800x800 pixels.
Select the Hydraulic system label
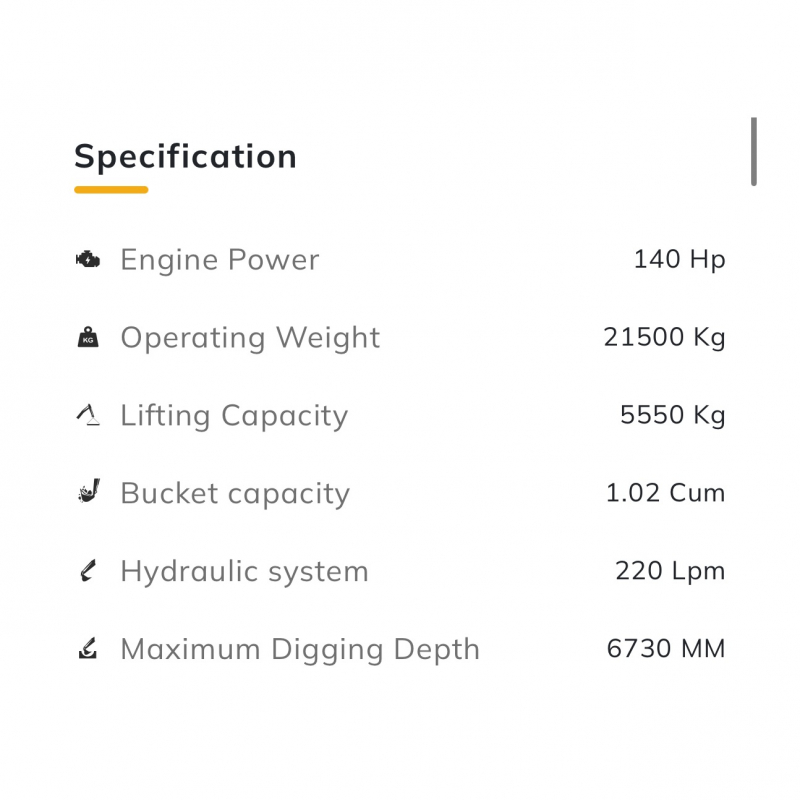pos(244,572)
